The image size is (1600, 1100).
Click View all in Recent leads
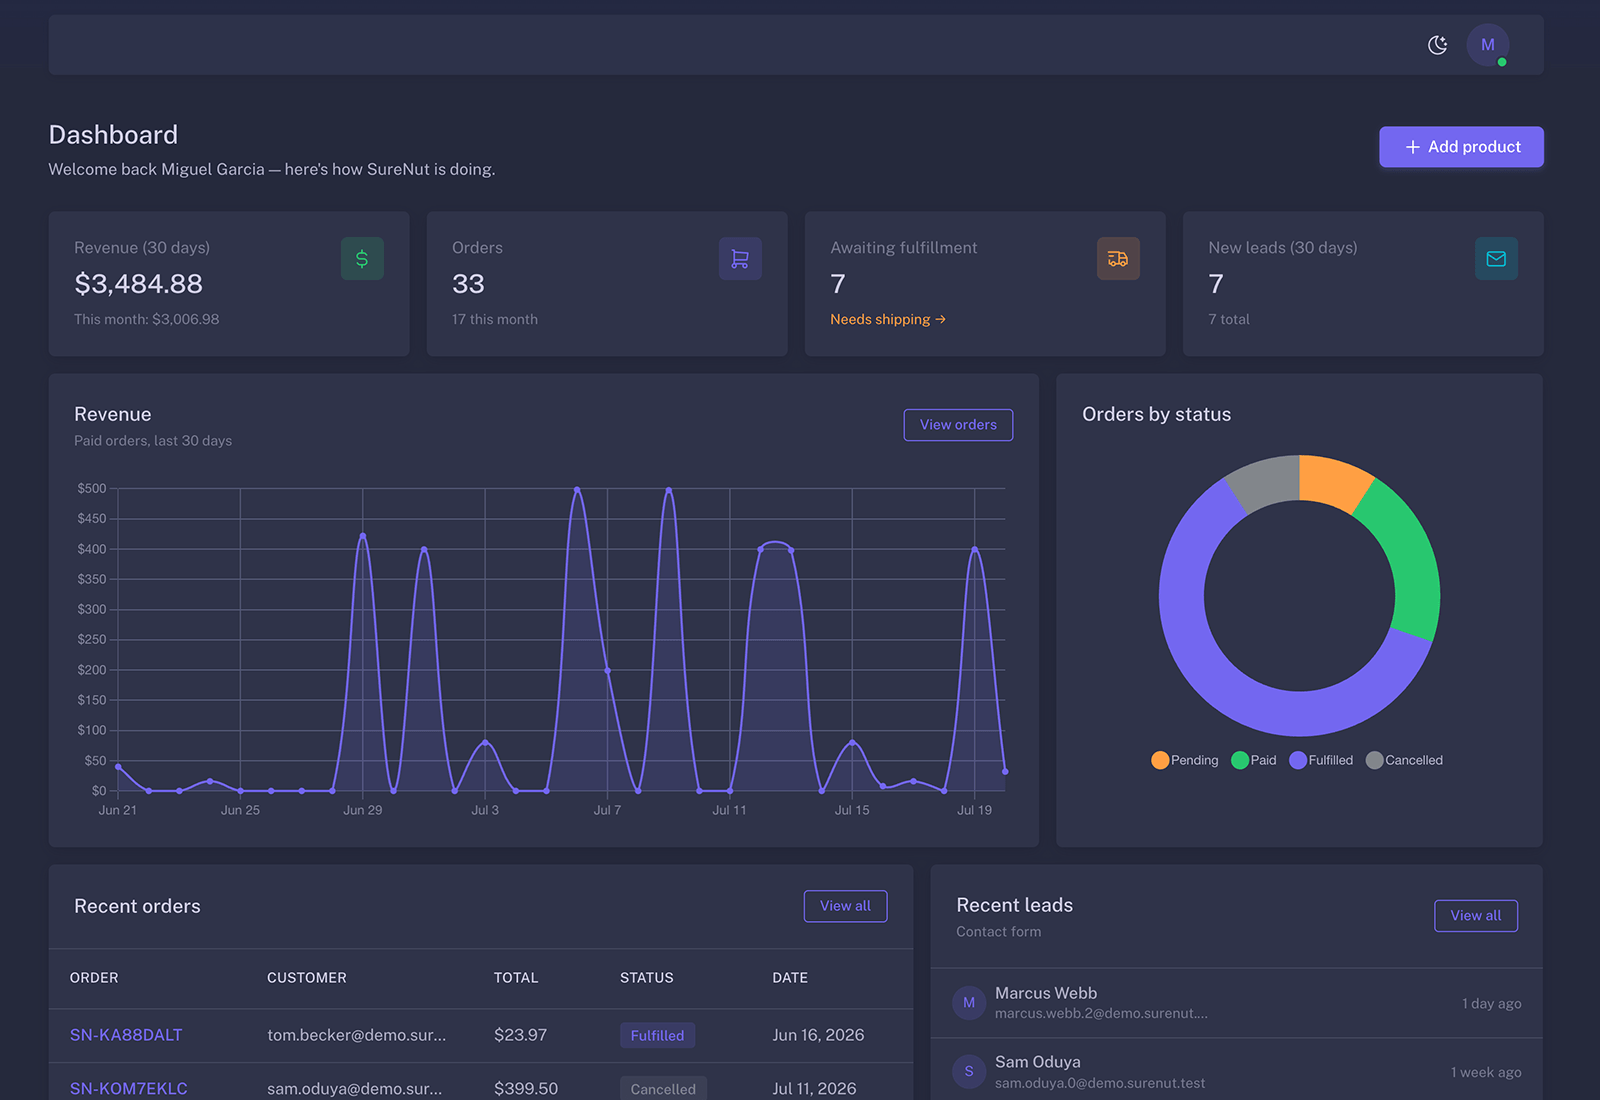tap(1476, 916)
